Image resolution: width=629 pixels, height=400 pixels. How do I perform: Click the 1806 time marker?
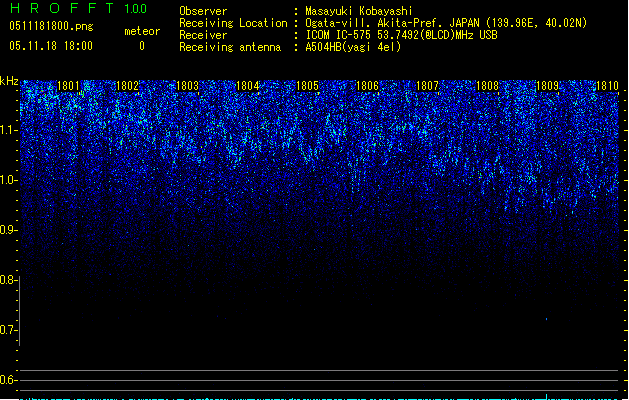(367, 86)
